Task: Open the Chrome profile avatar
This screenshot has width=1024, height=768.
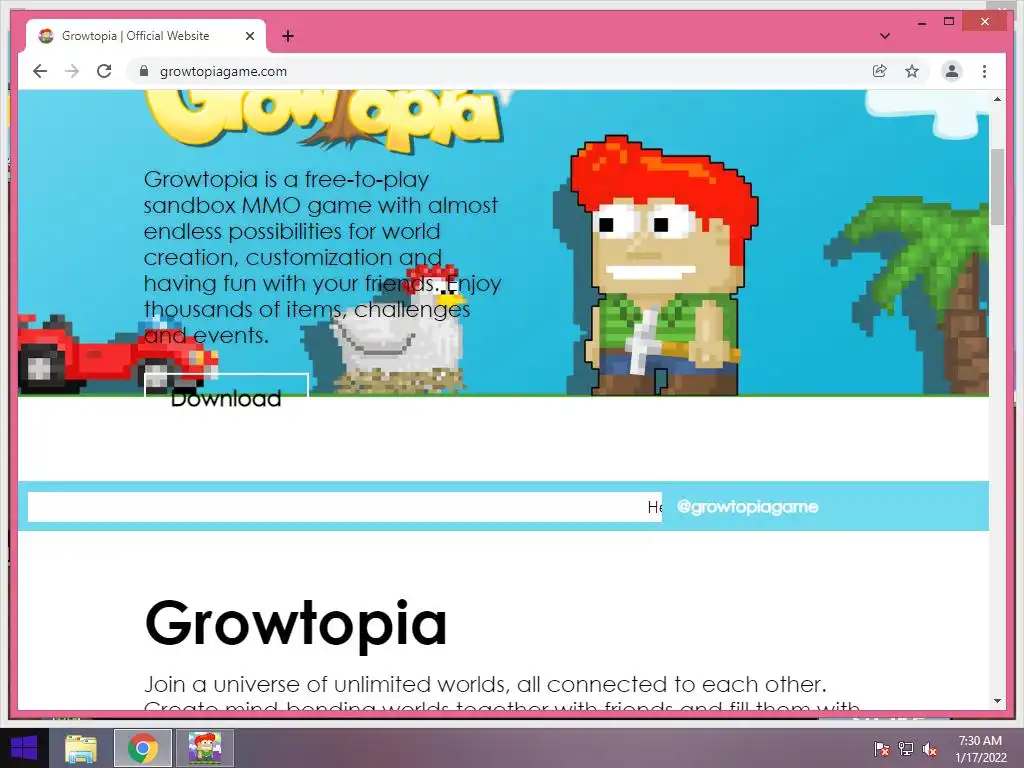Action: click(952, 71)
